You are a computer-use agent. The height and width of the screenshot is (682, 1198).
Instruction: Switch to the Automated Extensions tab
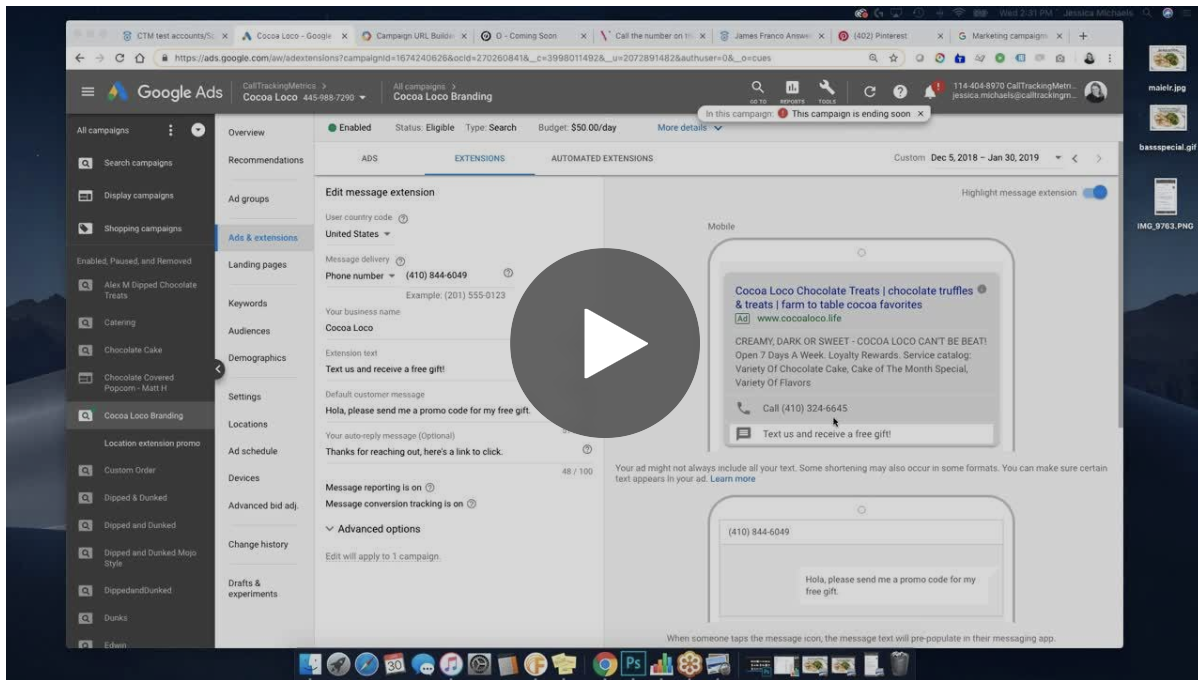(602, 158)
